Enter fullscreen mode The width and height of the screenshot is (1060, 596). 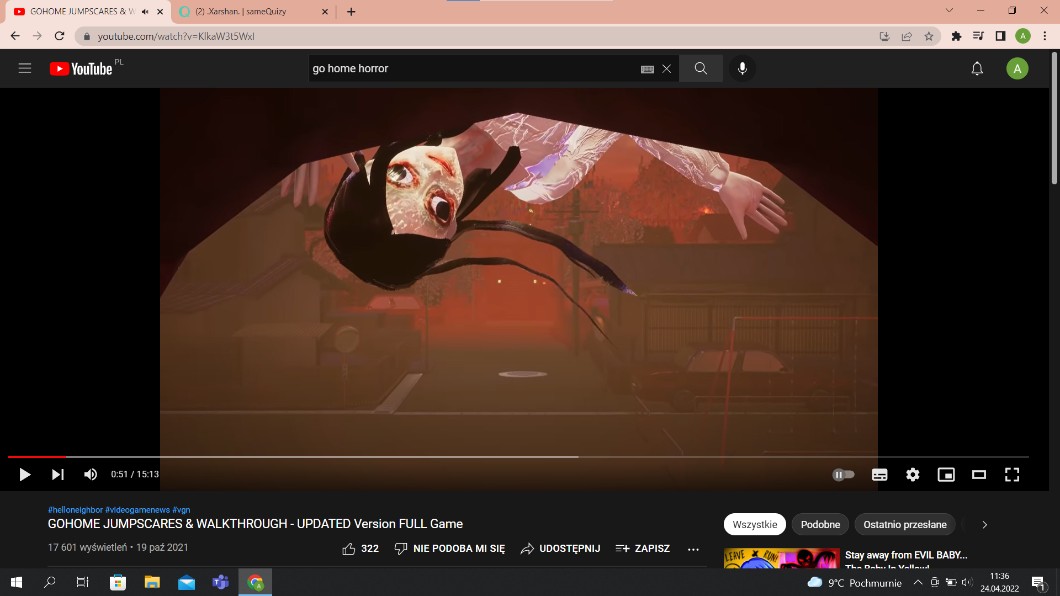pyautogui.click(x=1011, y=474)
